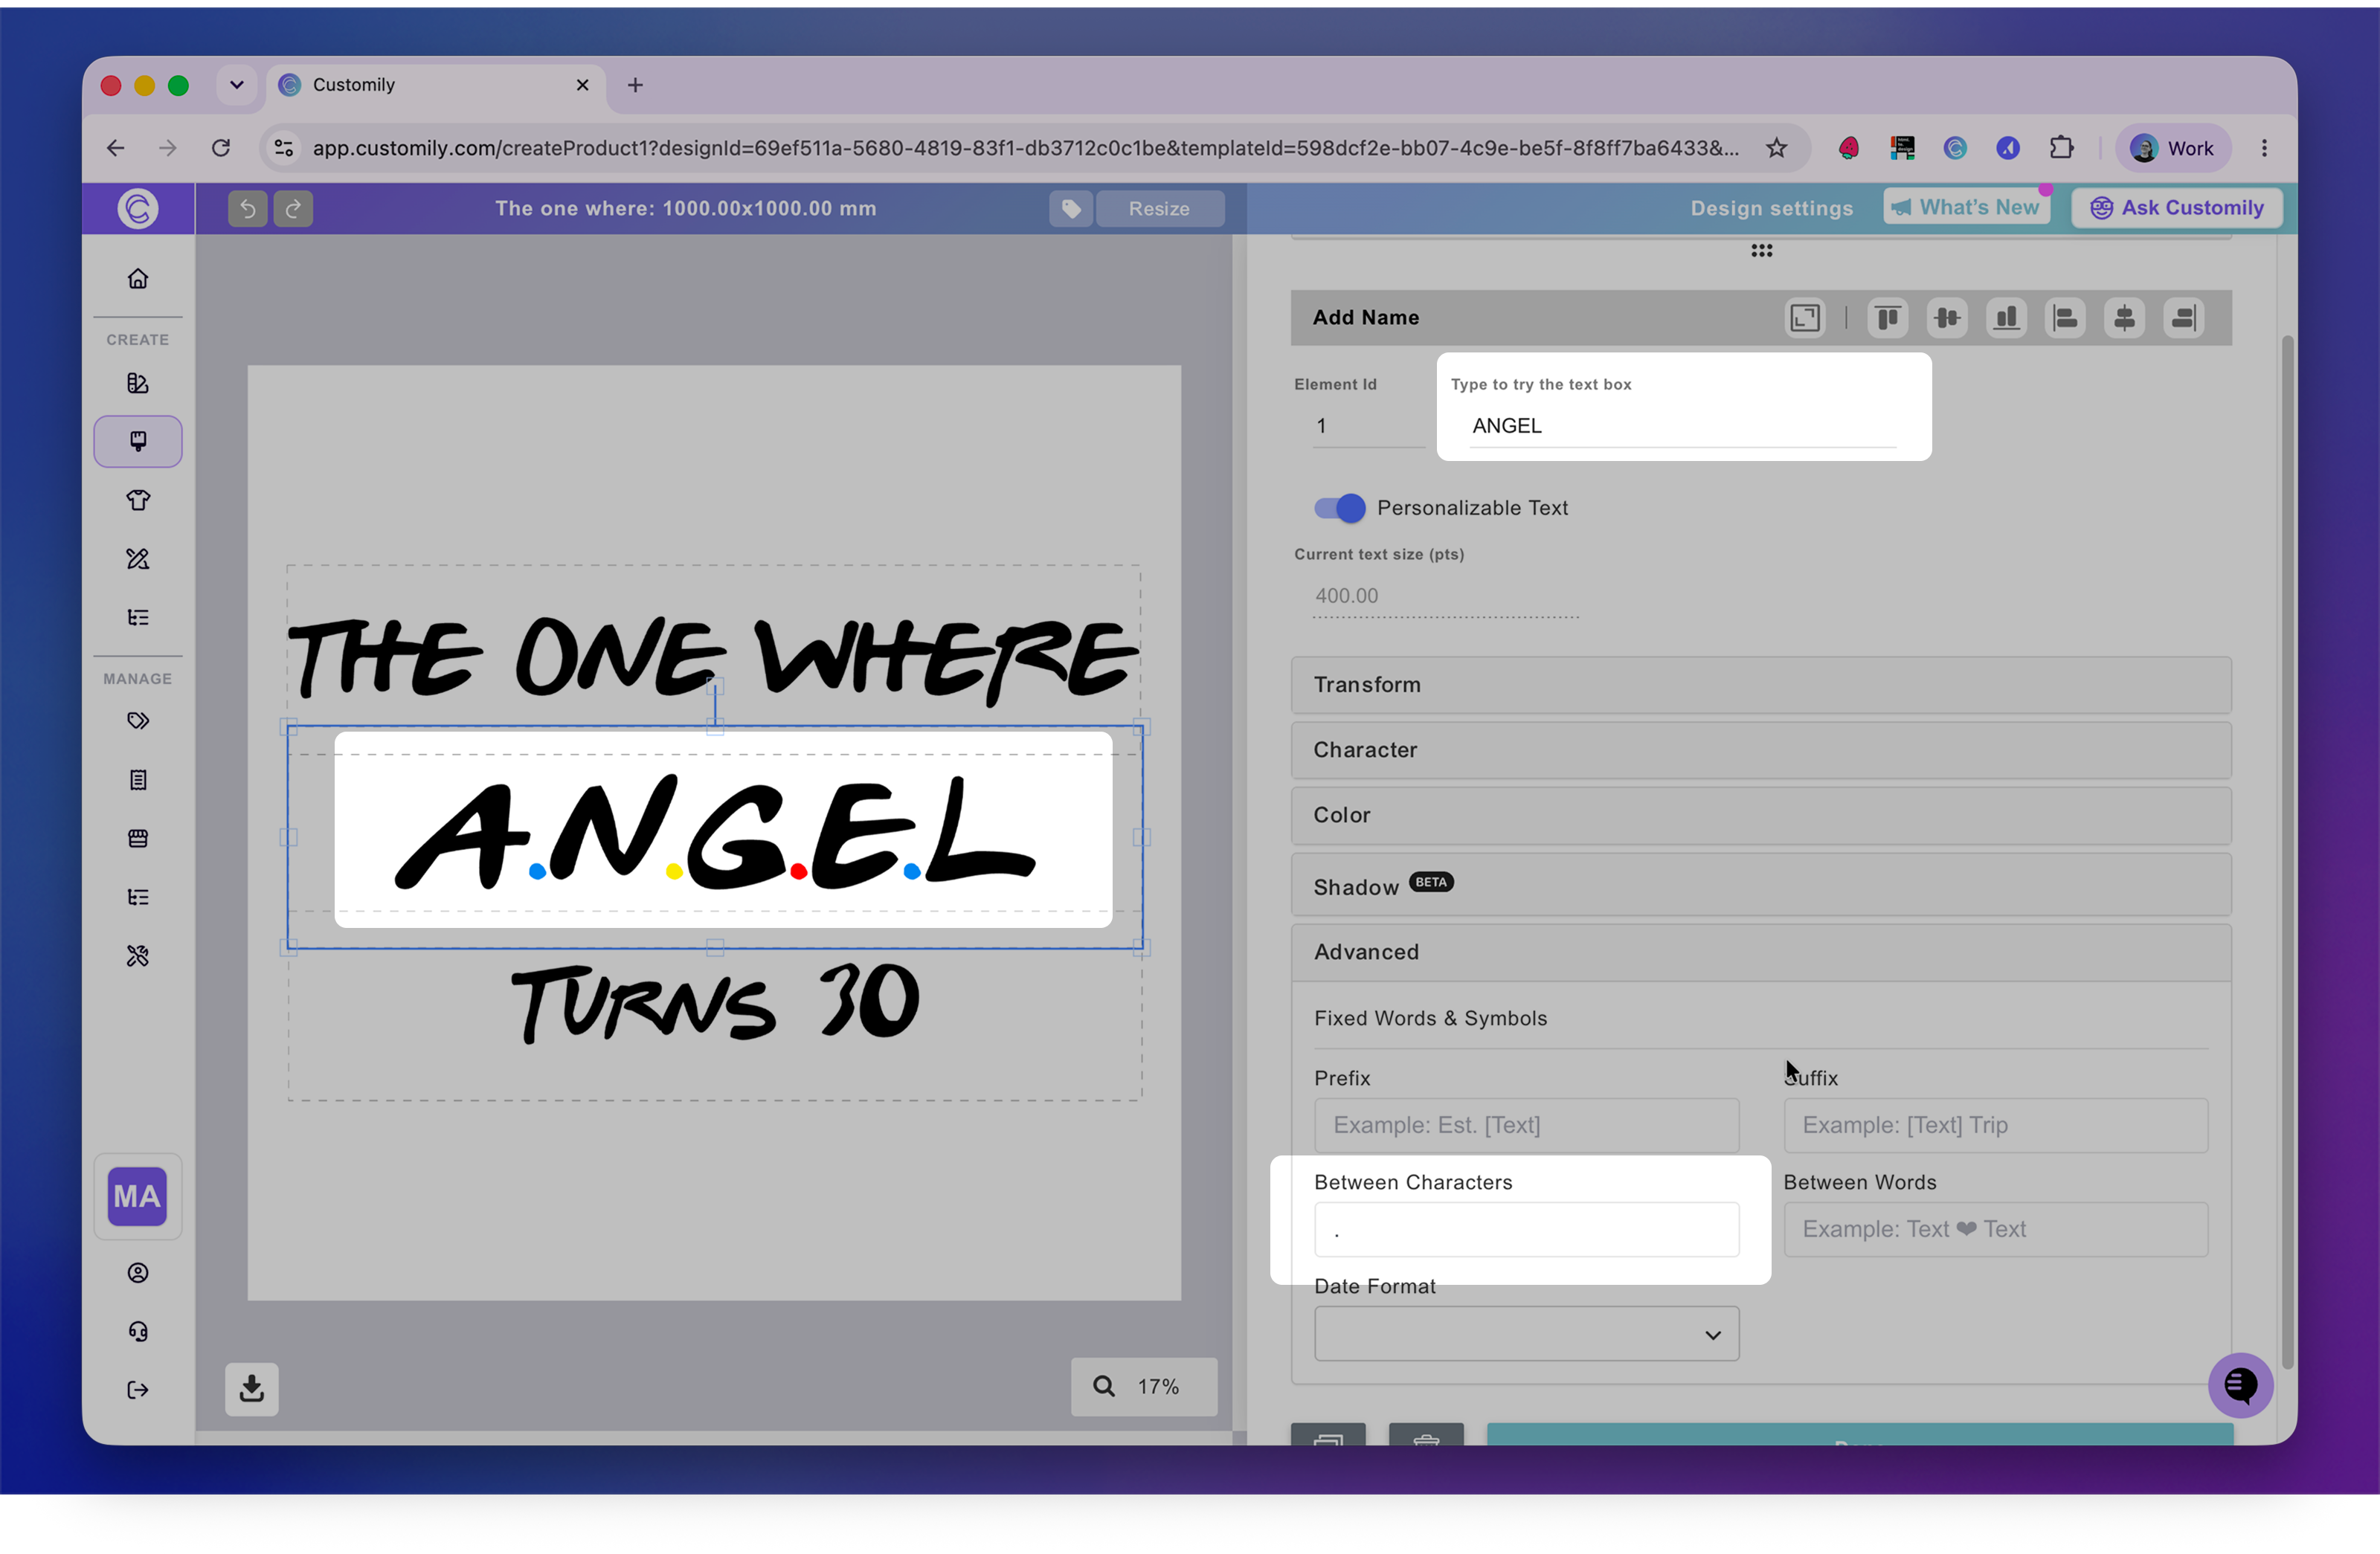Redo the last undone change
This screenshot has height=1554, width=2380.
[x=293, y=208]
